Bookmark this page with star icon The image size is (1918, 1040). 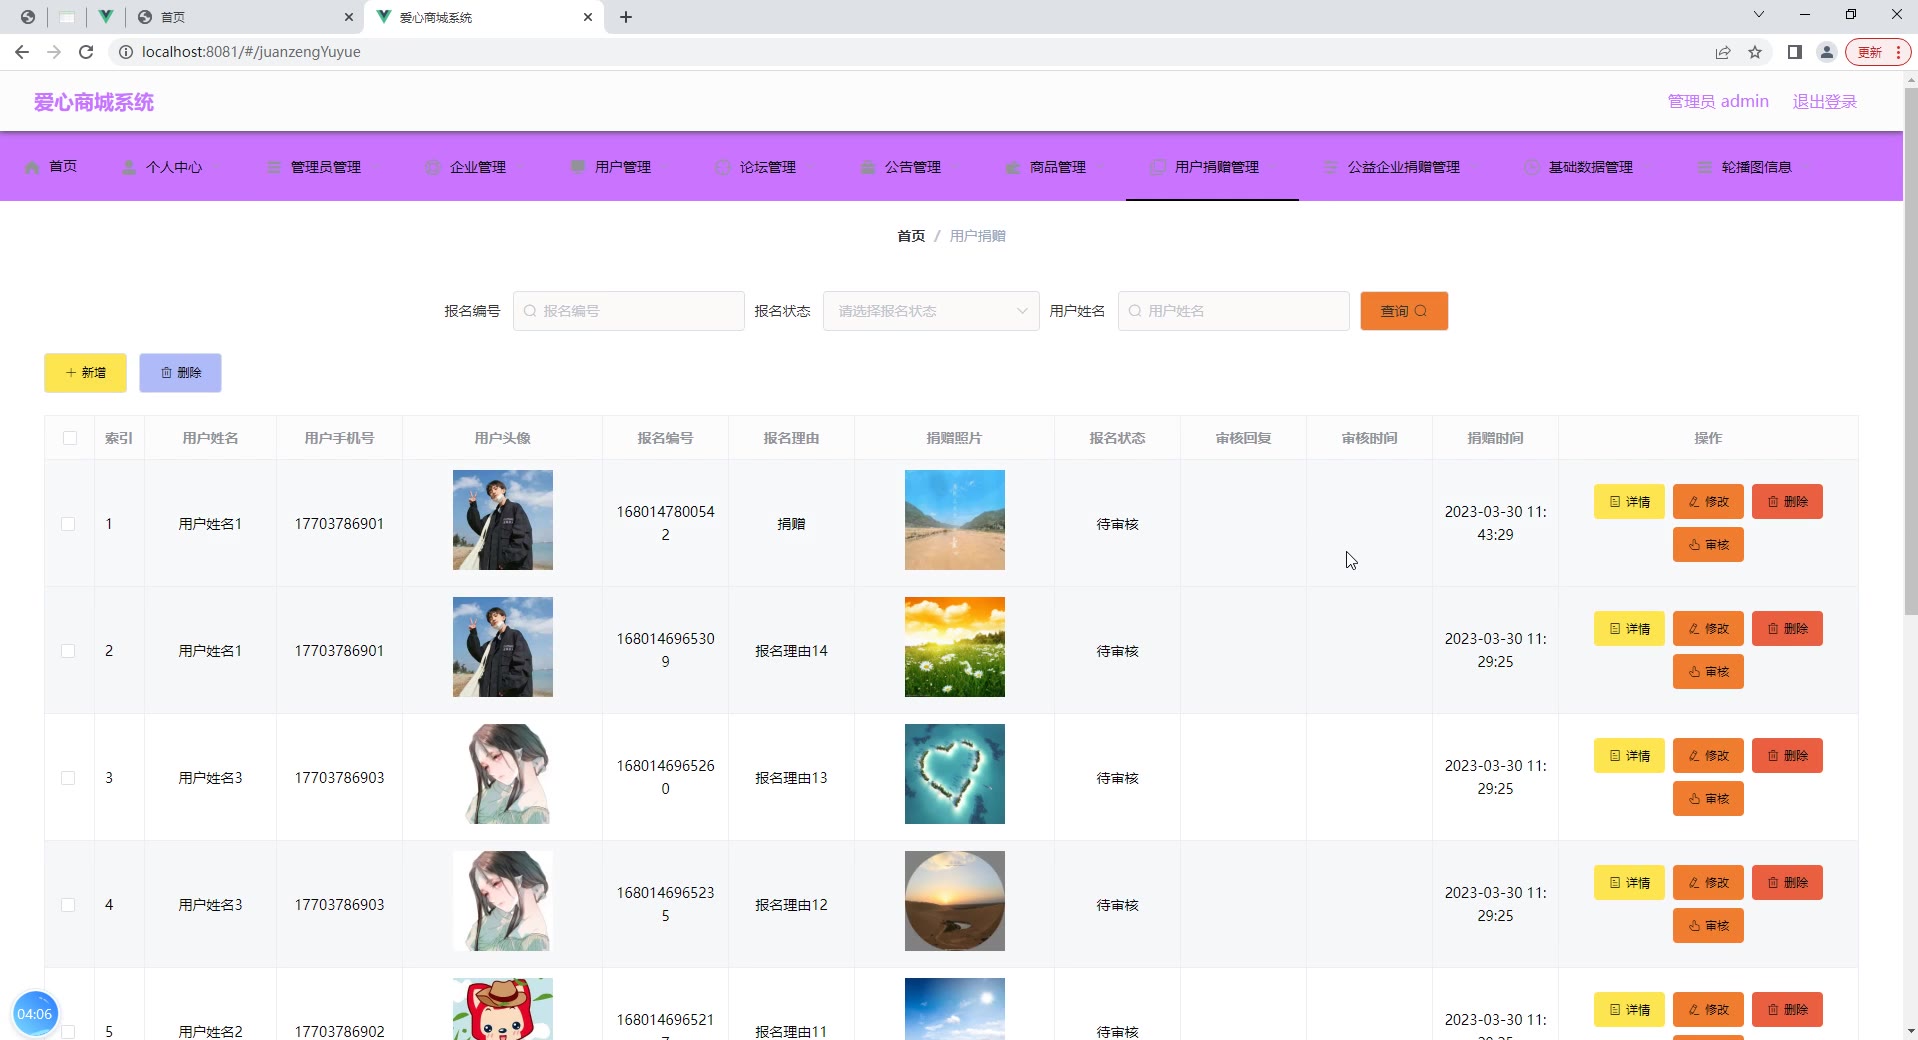coord(1755,52)
